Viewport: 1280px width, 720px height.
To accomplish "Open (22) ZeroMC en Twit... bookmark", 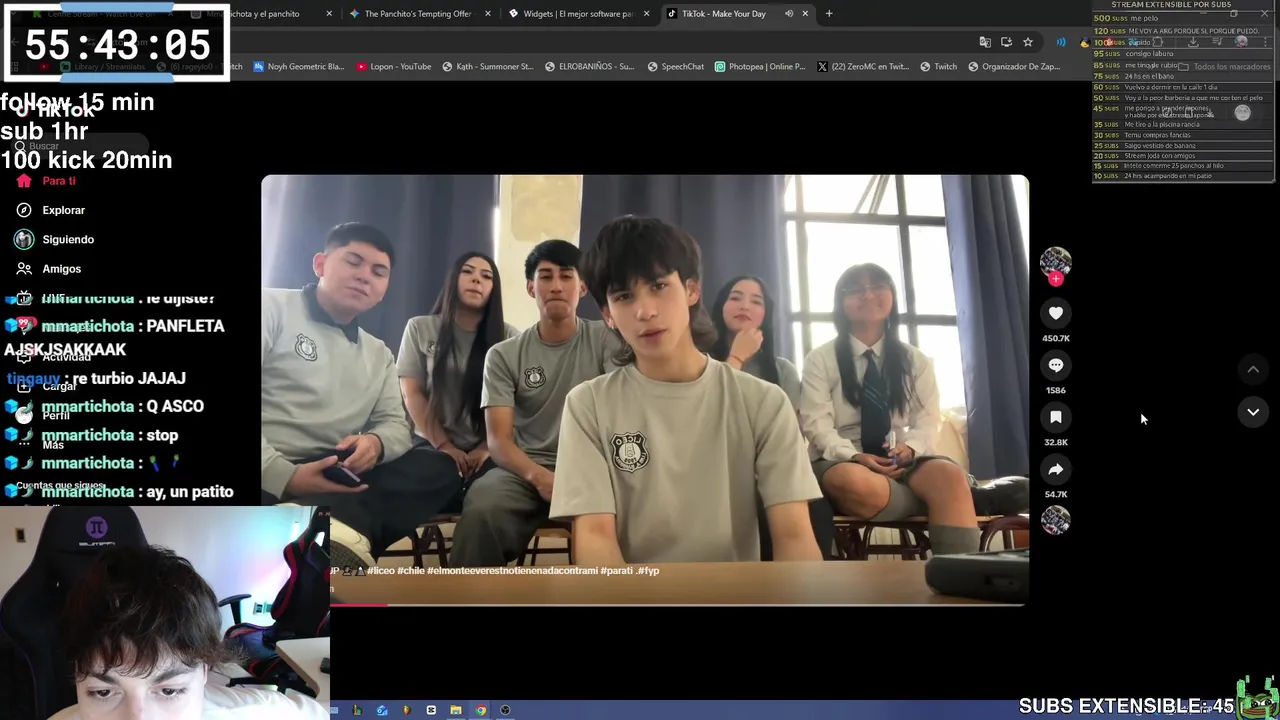I will [862, 67].
